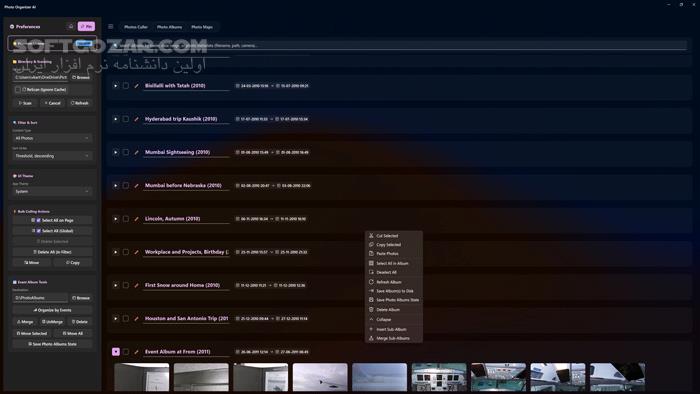Switch to the Photo Albums tab
Viewport: 700px width, 394px height.
pos(169,27)
